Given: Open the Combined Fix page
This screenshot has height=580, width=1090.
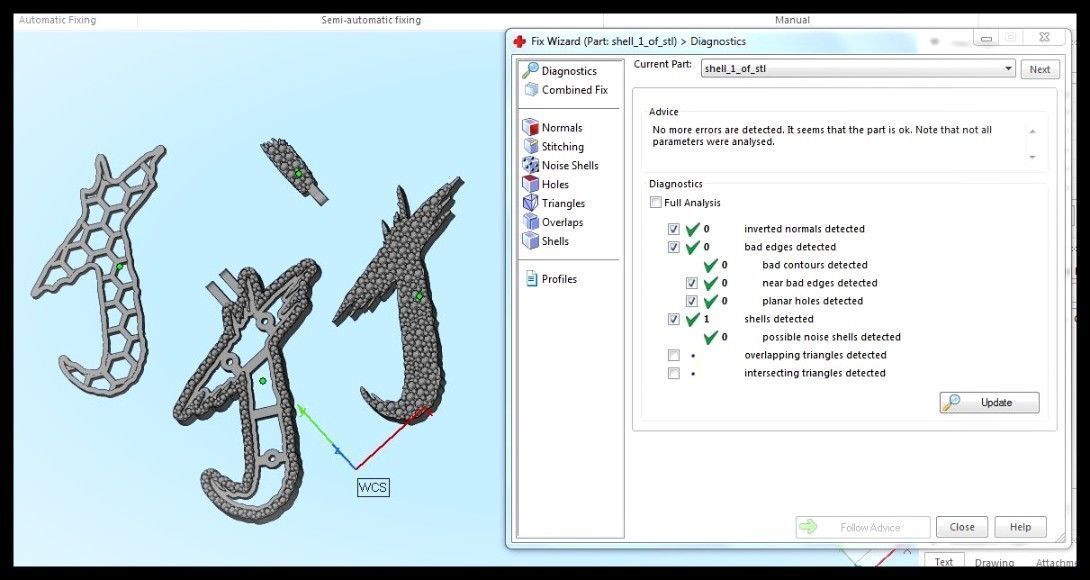Looking at the screenshot, I should click(x=566, y=90).
